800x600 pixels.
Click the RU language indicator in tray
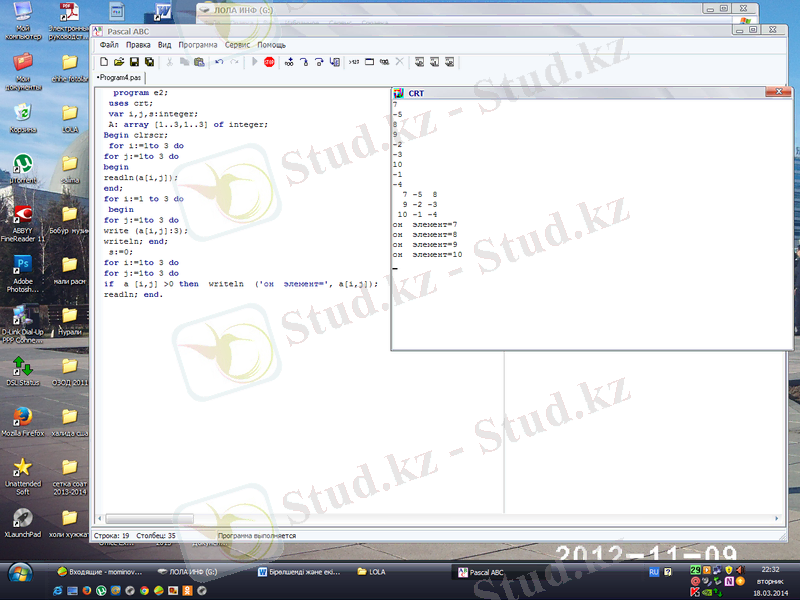[x=655, y=572]
